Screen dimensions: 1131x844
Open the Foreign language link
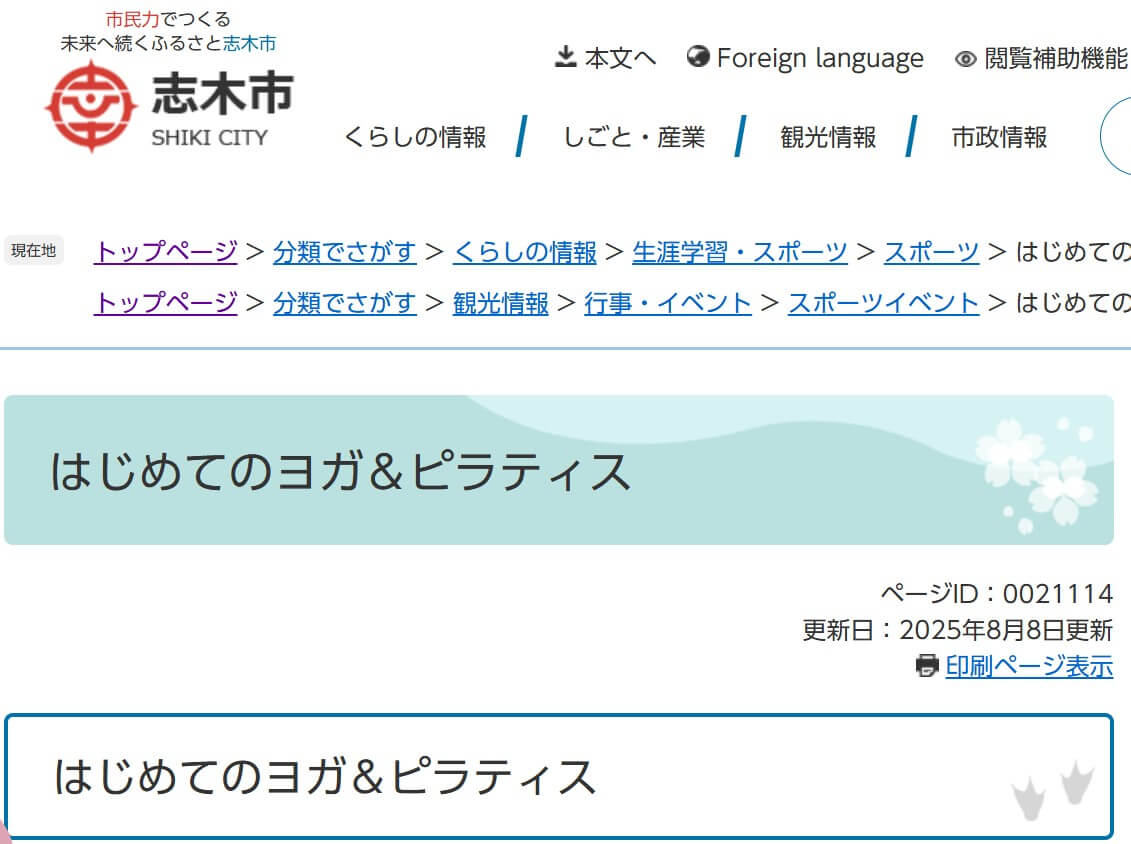pyautogui.click(x=820, y=58)
